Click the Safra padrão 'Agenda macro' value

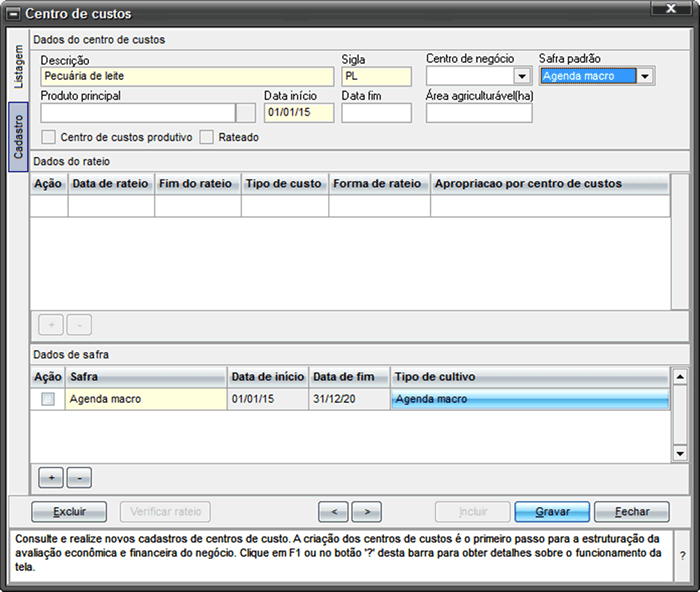tap(588, 76)
